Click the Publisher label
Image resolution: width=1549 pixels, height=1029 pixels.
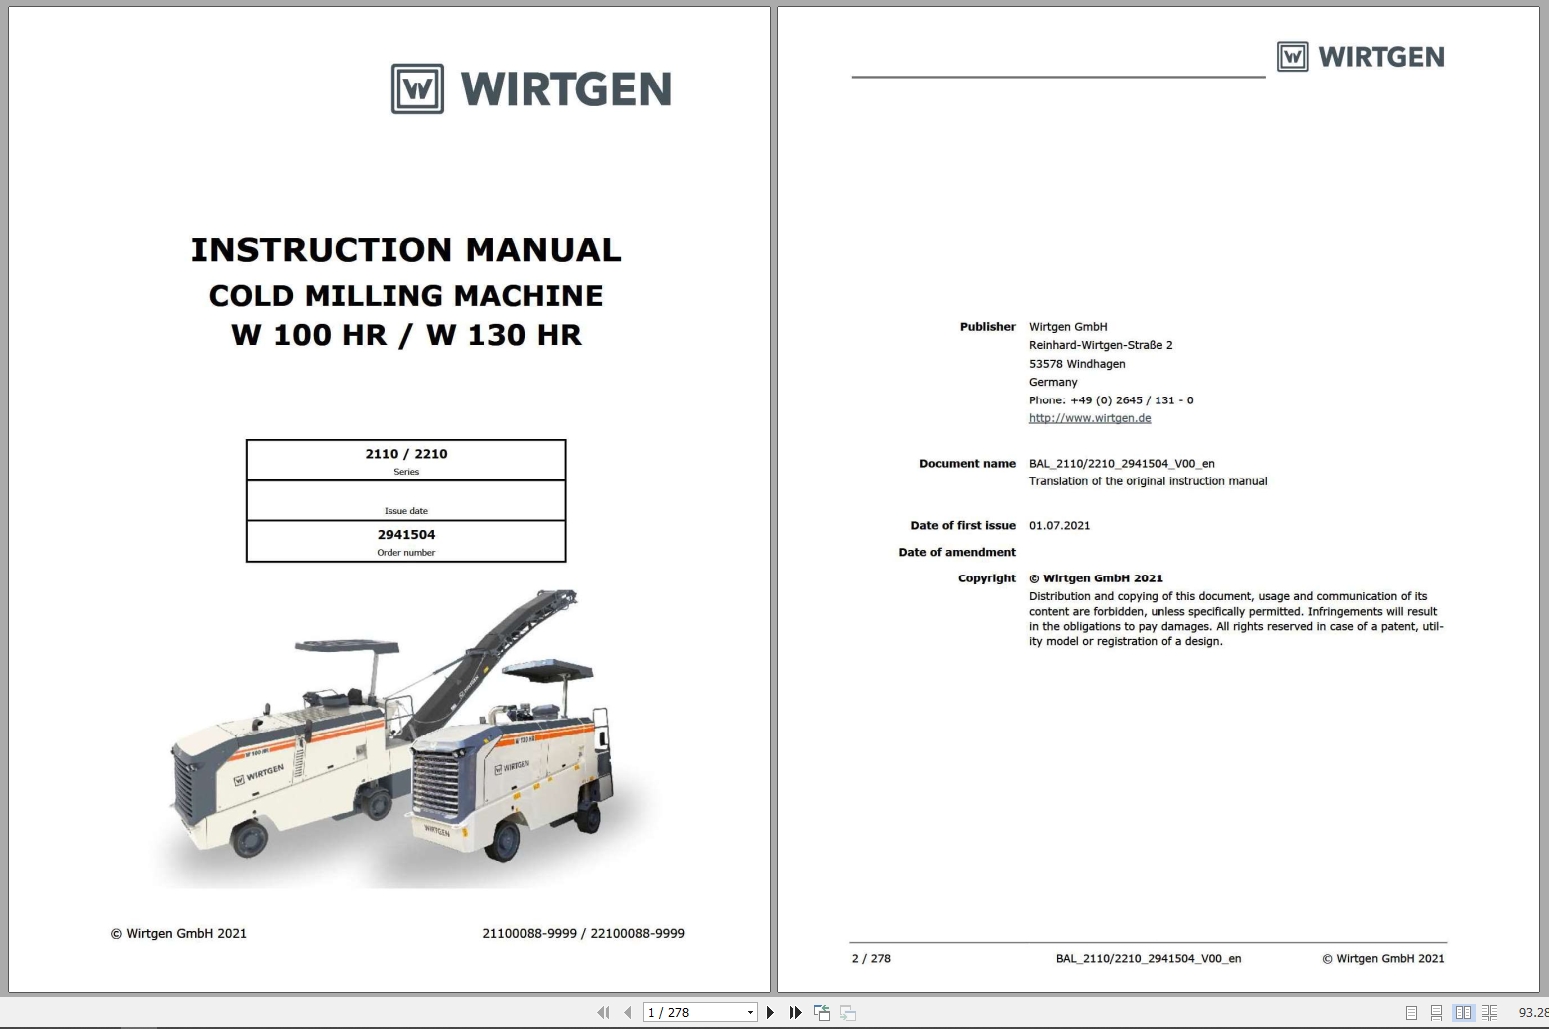987,327
